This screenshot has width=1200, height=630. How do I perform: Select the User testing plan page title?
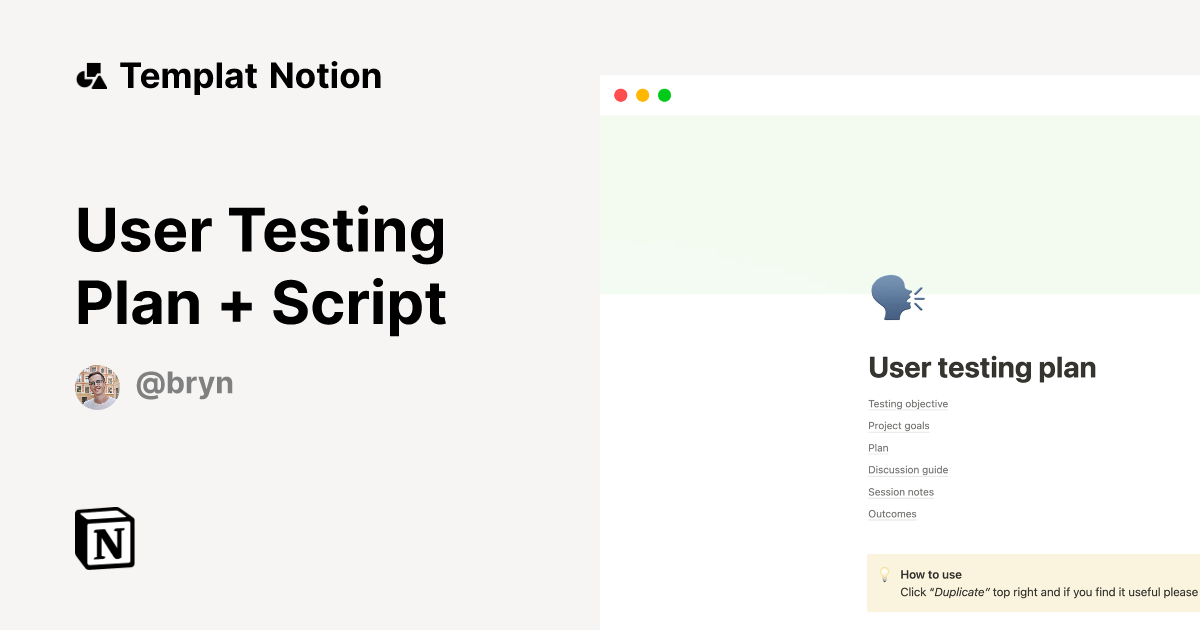981,367
